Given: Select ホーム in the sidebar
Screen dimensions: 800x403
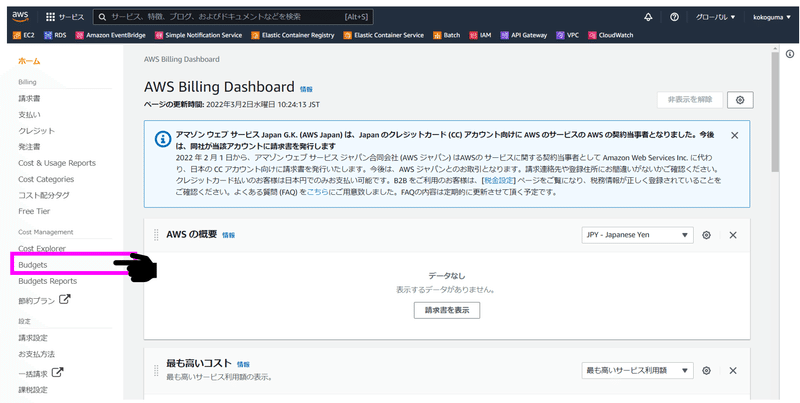Looking at the screenshot, I should click(29, 61).
